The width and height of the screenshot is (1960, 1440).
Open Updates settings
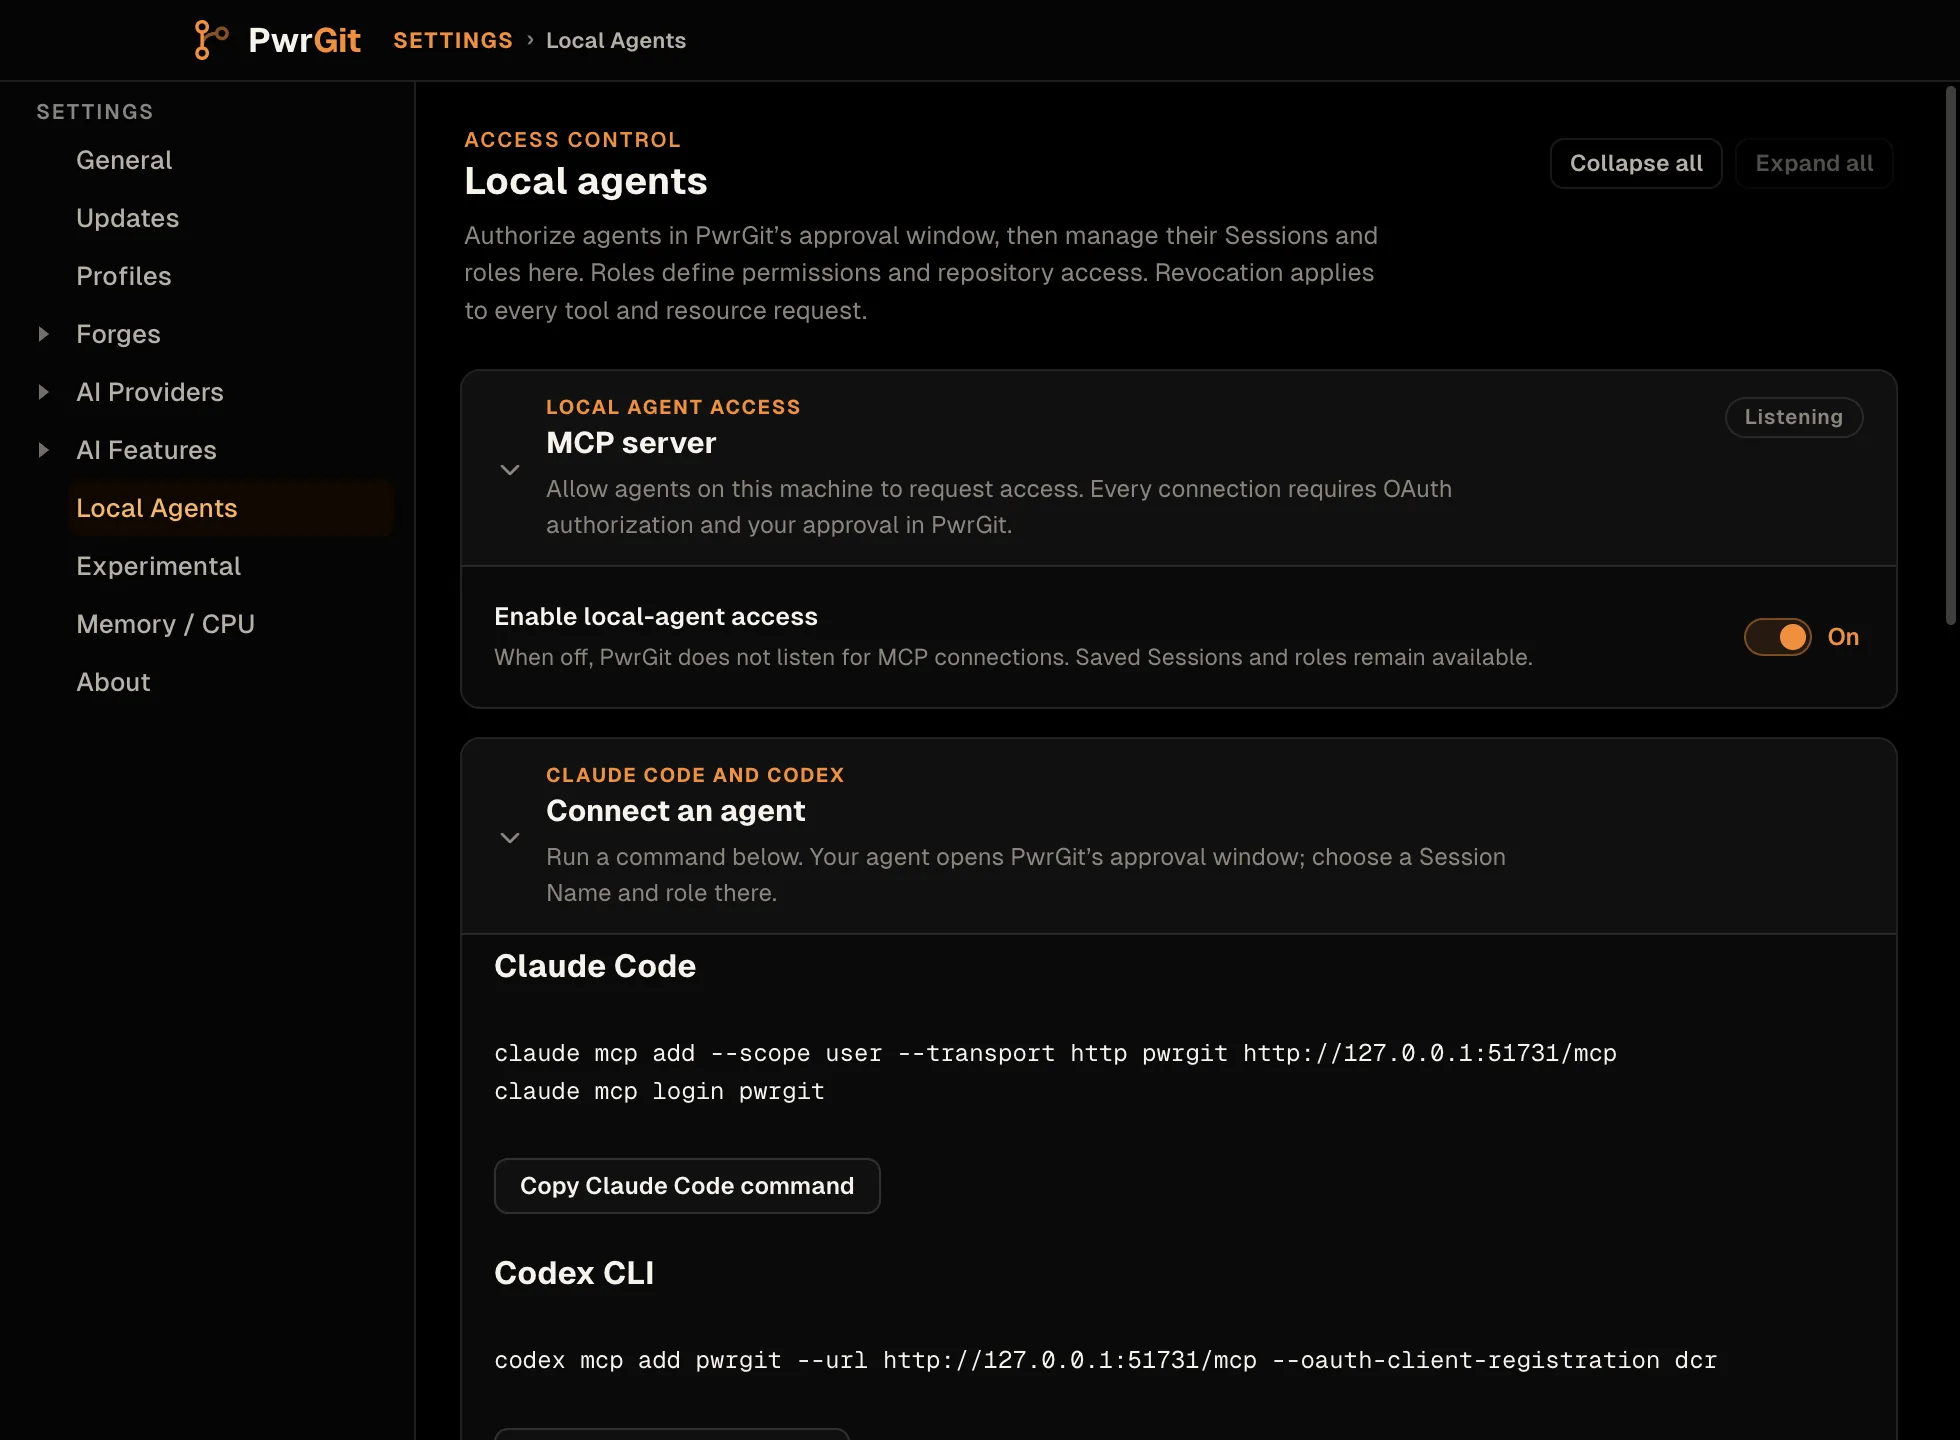(x=127, y=218)
